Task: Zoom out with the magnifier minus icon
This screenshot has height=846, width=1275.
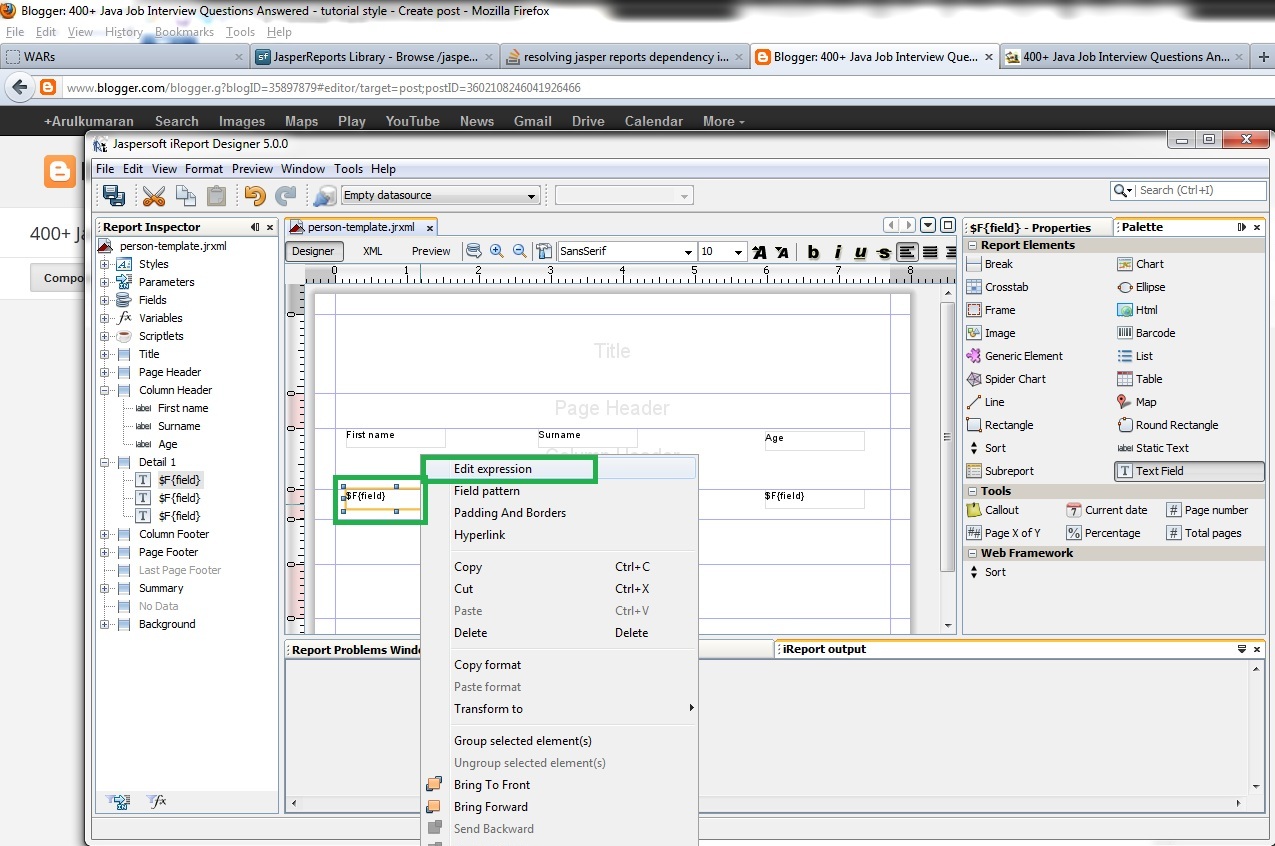Action: pyautogui.click(x=519, y=251)
